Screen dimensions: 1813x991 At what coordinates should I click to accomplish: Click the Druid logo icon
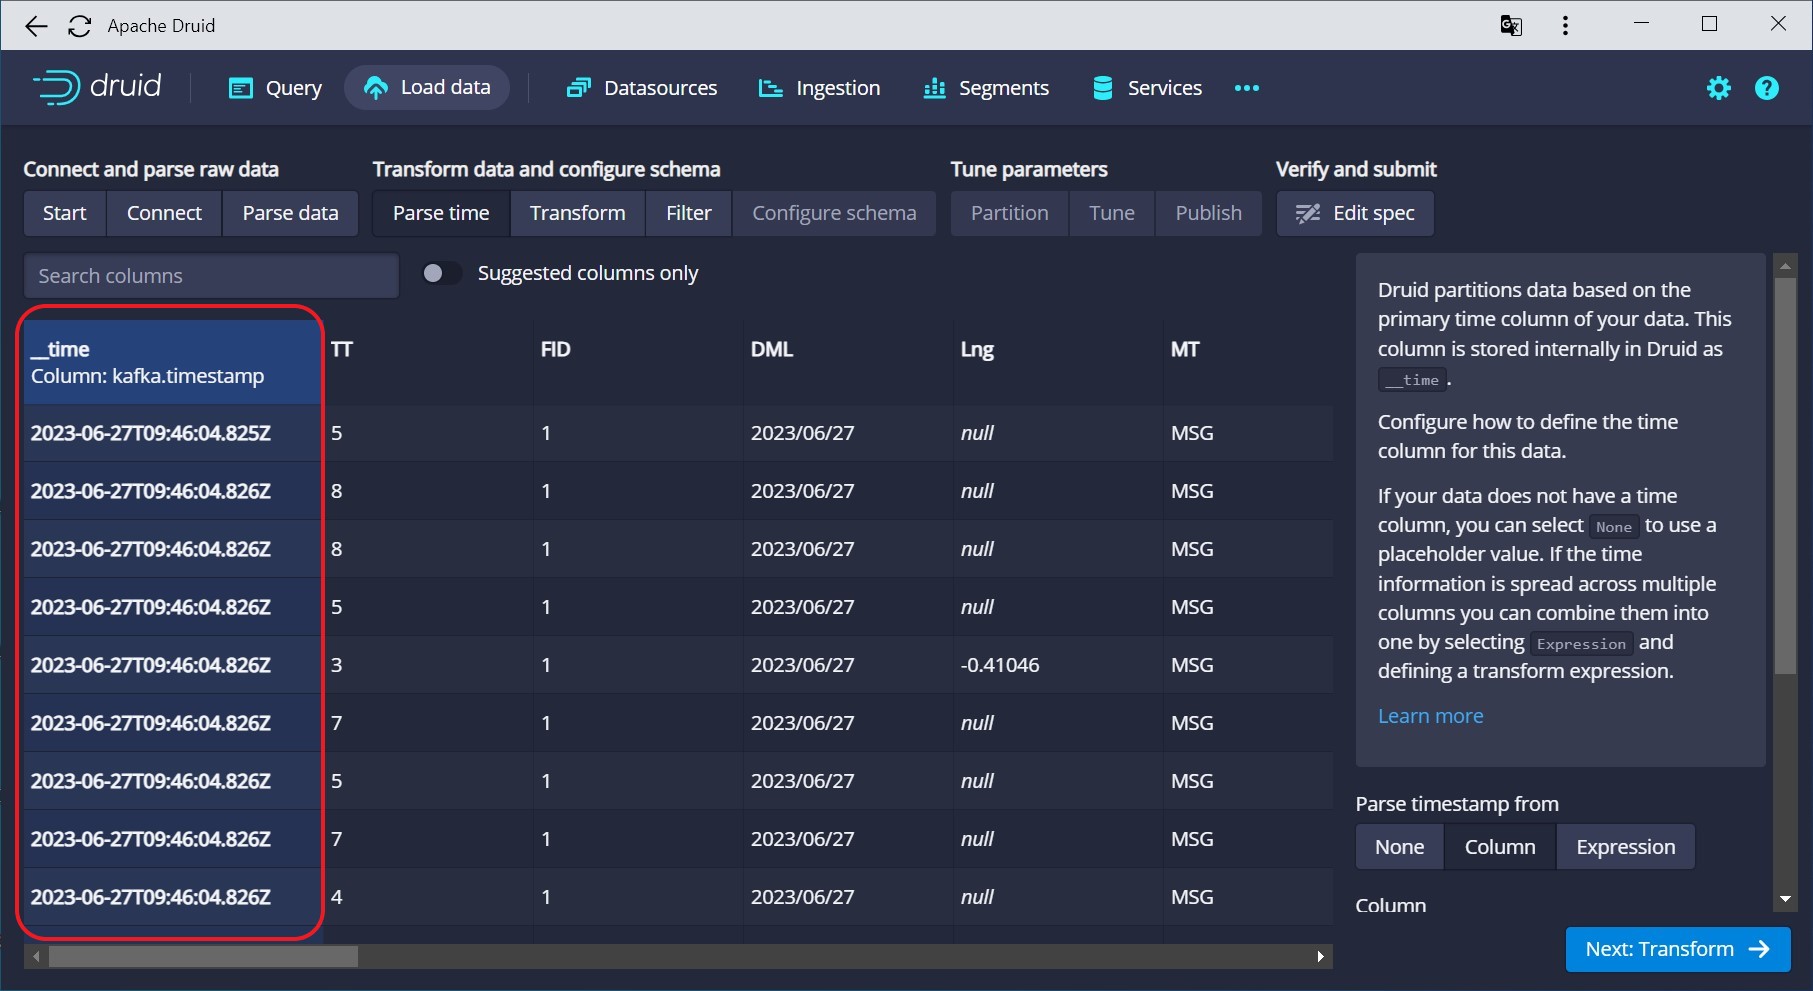(x=57, y=88)
